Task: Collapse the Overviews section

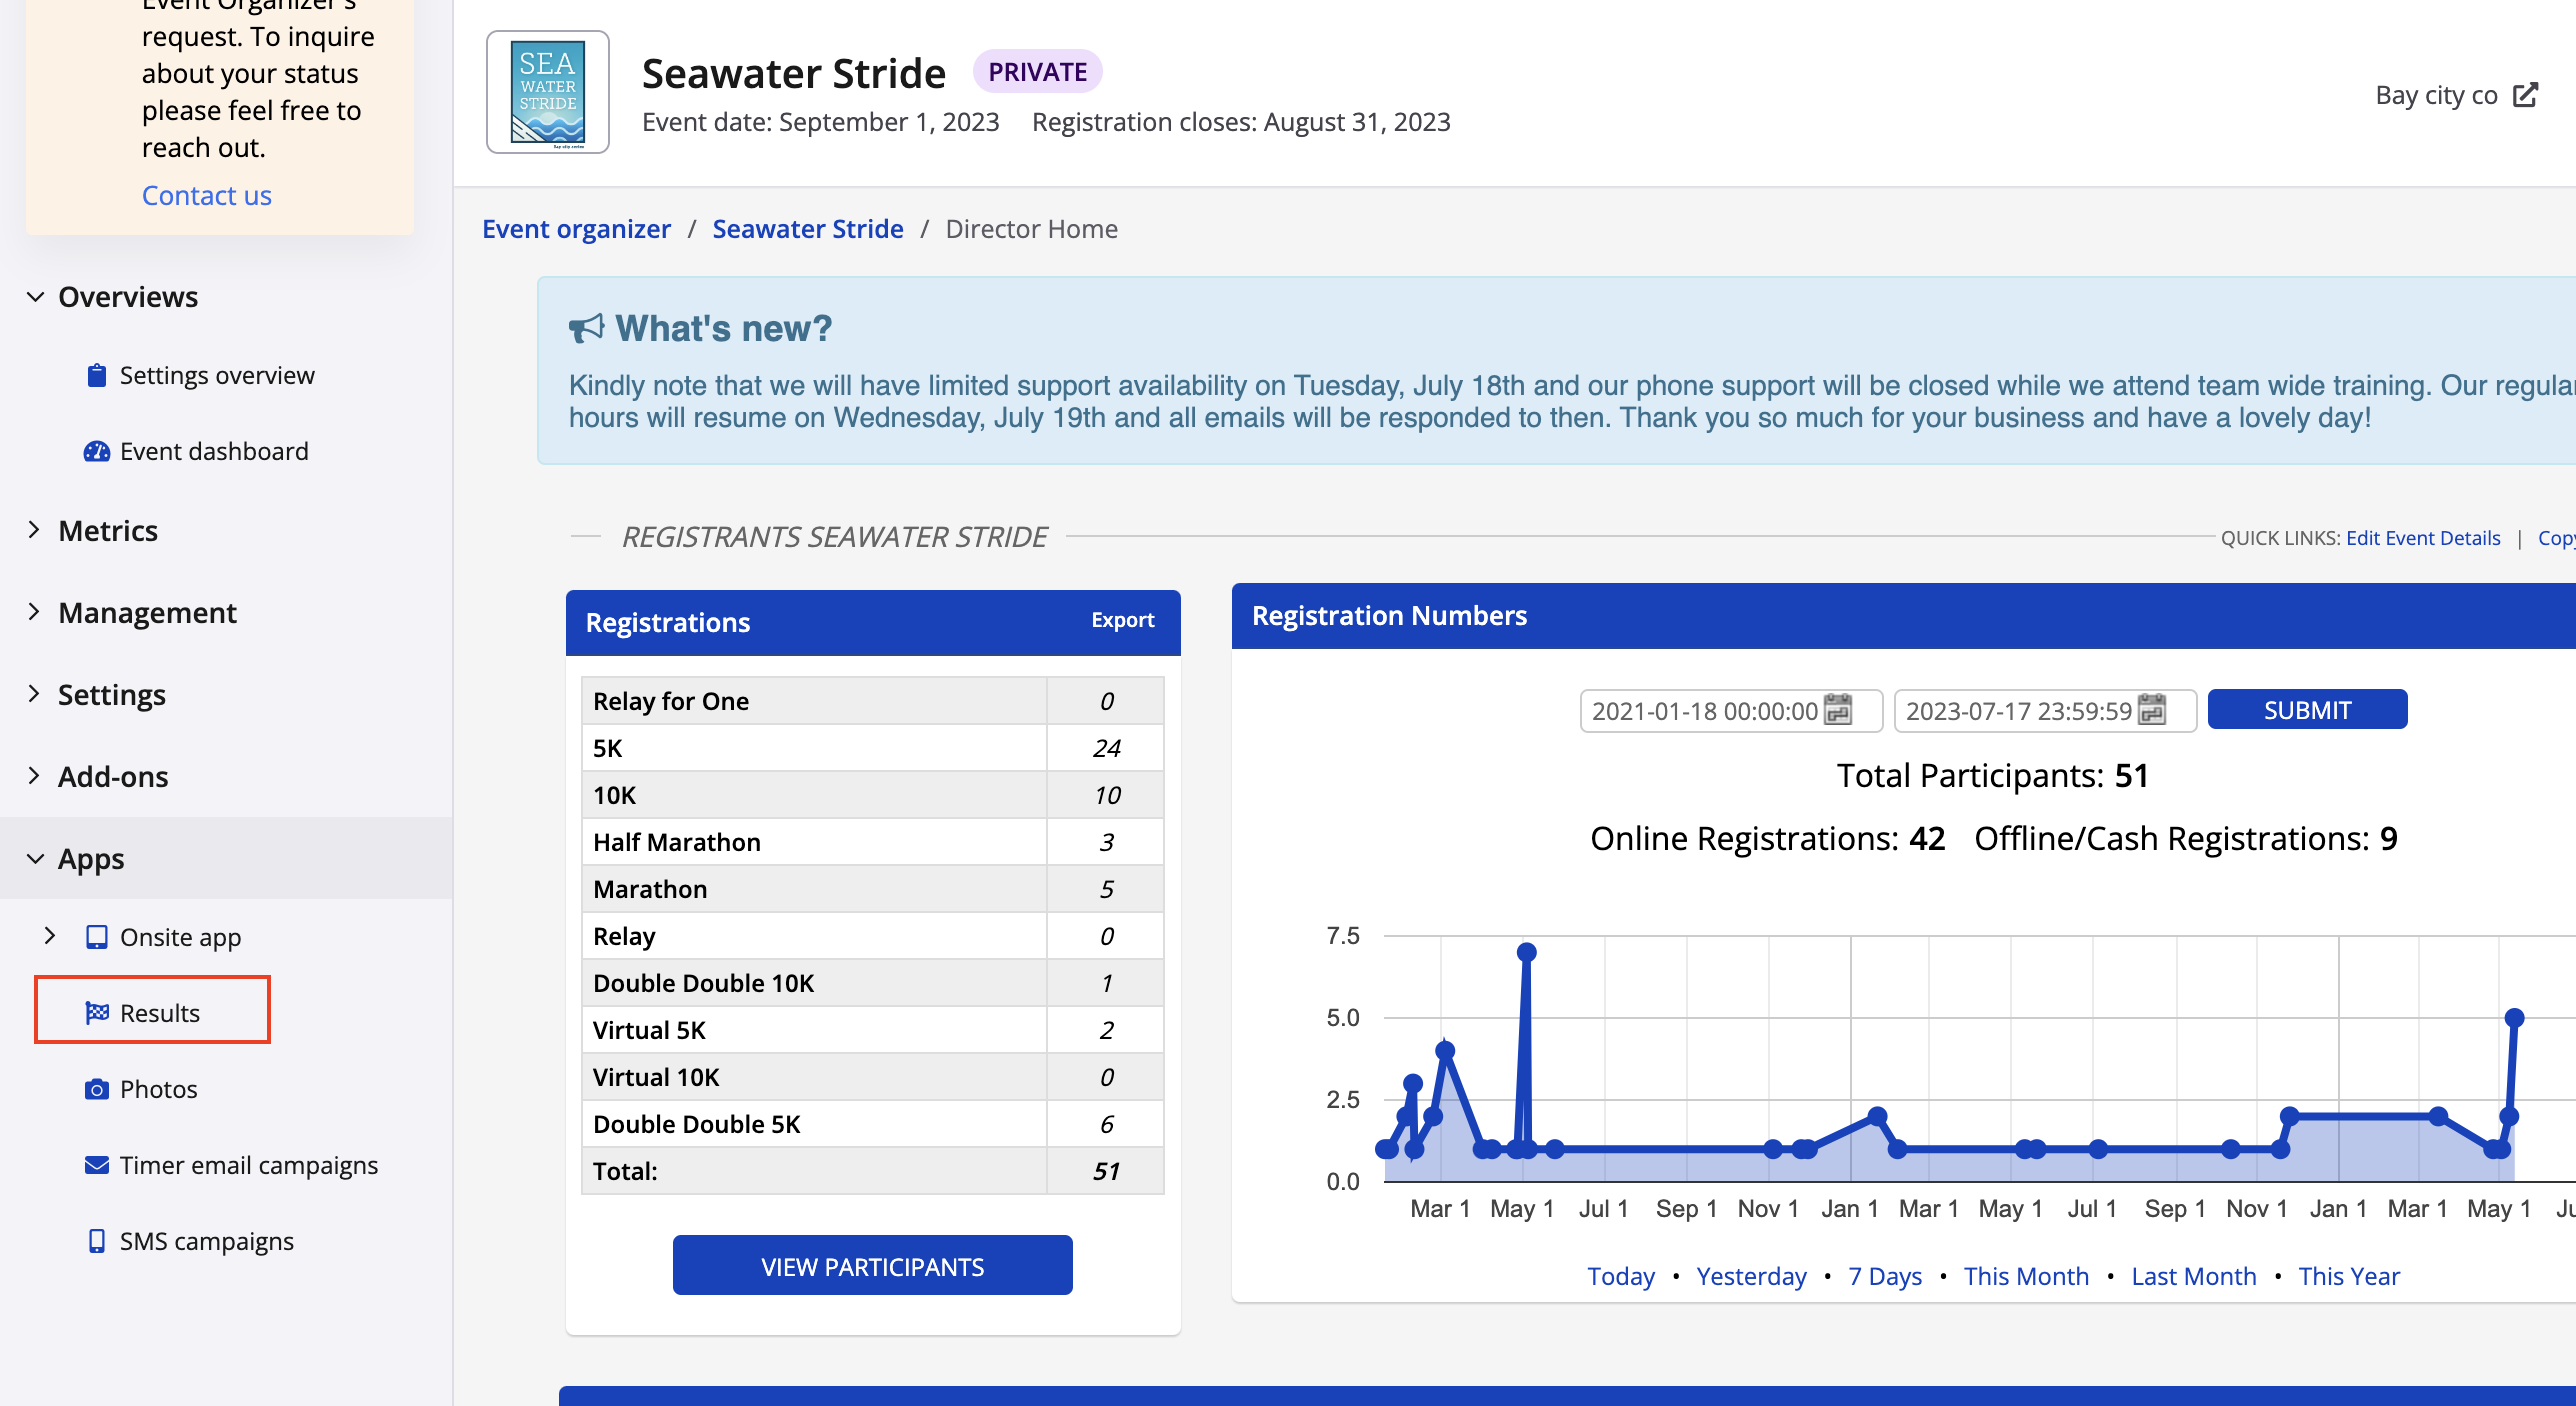Action: pyautogui.click(x=36, y=297)
